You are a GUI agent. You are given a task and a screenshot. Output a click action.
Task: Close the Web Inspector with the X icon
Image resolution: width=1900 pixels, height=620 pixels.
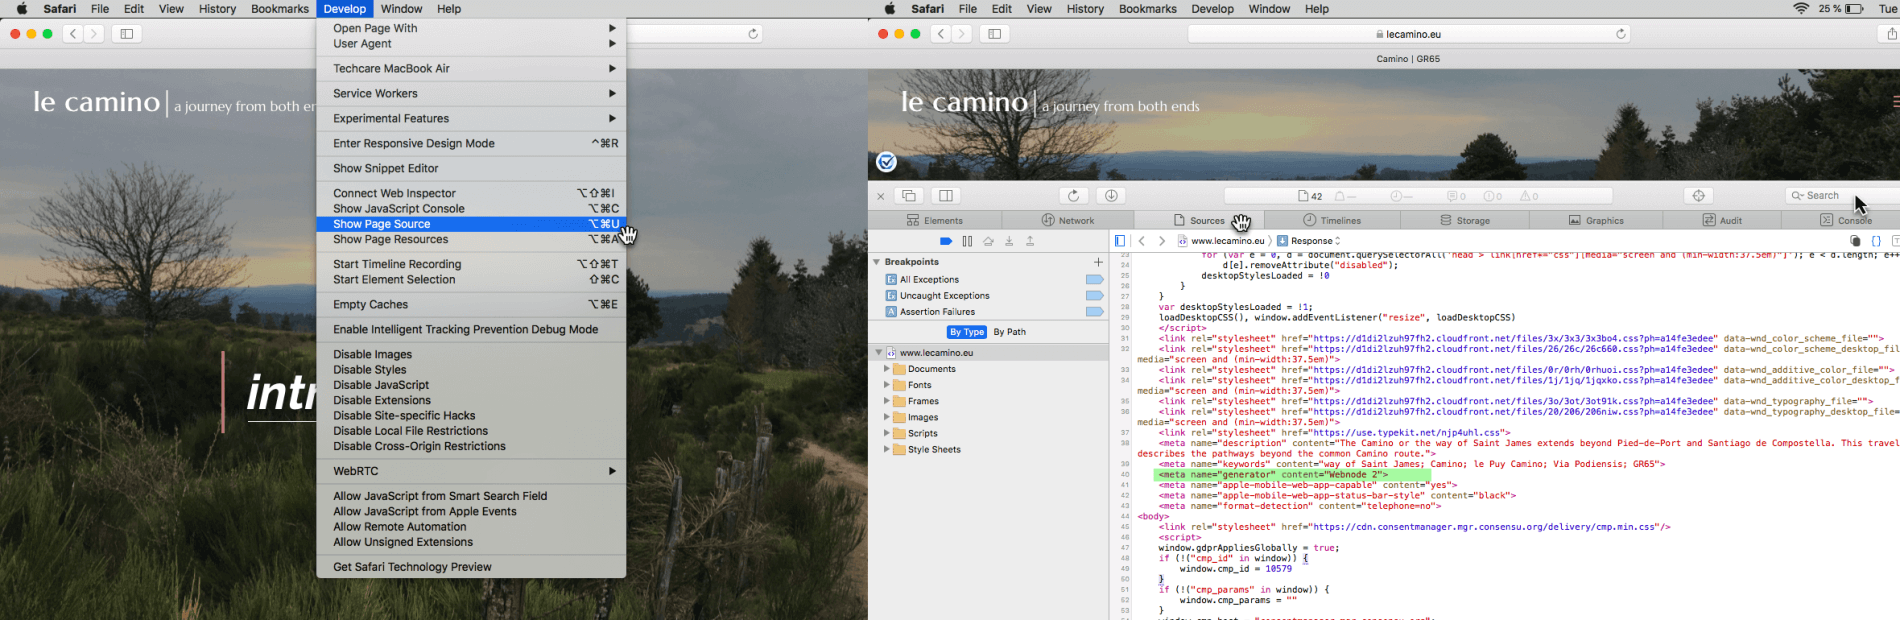(881, 196)
